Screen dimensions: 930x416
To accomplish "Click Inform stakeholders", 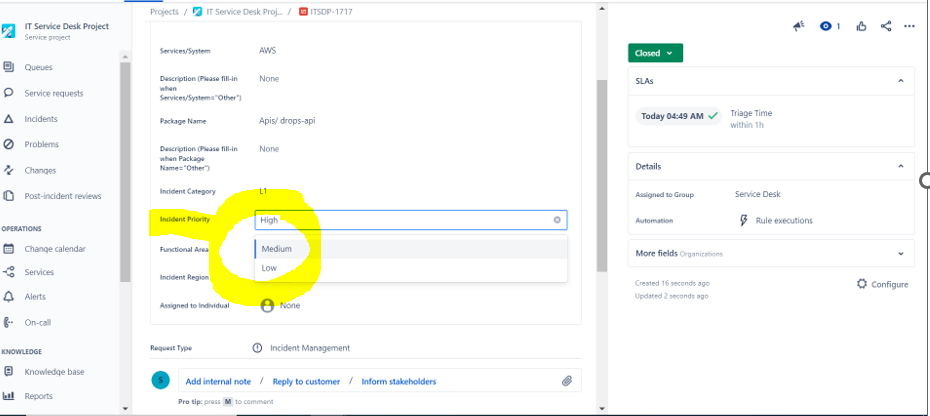I will [399, 382].
